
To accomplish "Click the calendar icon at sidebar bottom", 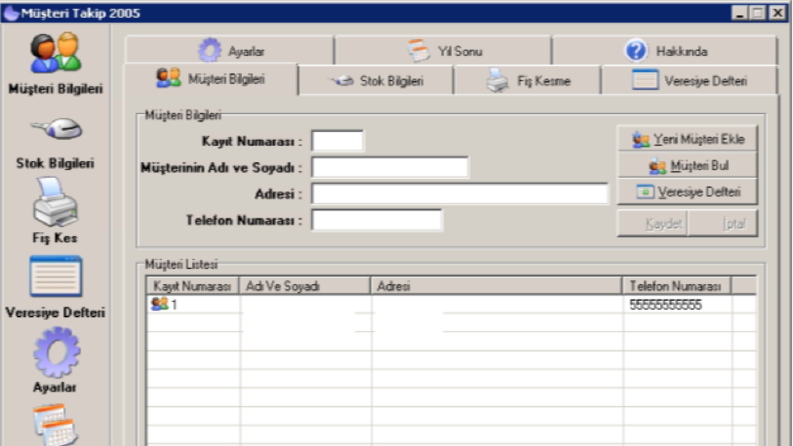I will [55, 424].
